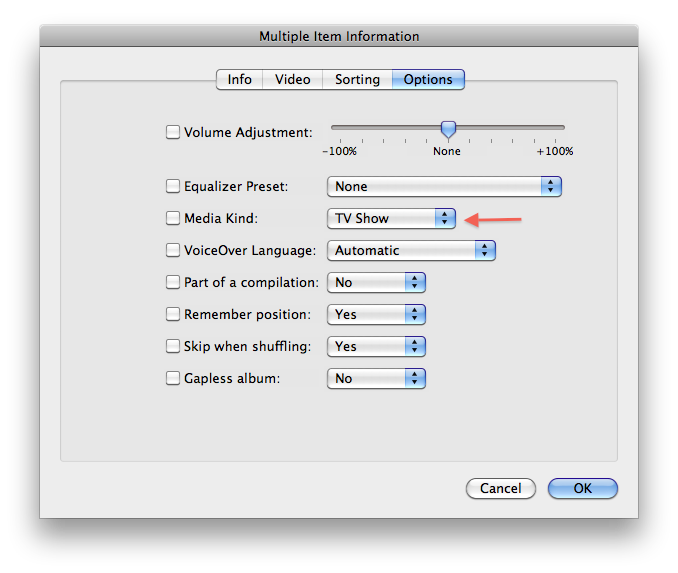Image resolution: width=678 pixels, height=573 pixels.
Task: Enable the Gapless album checkbox
Action: tap(173, 378)
